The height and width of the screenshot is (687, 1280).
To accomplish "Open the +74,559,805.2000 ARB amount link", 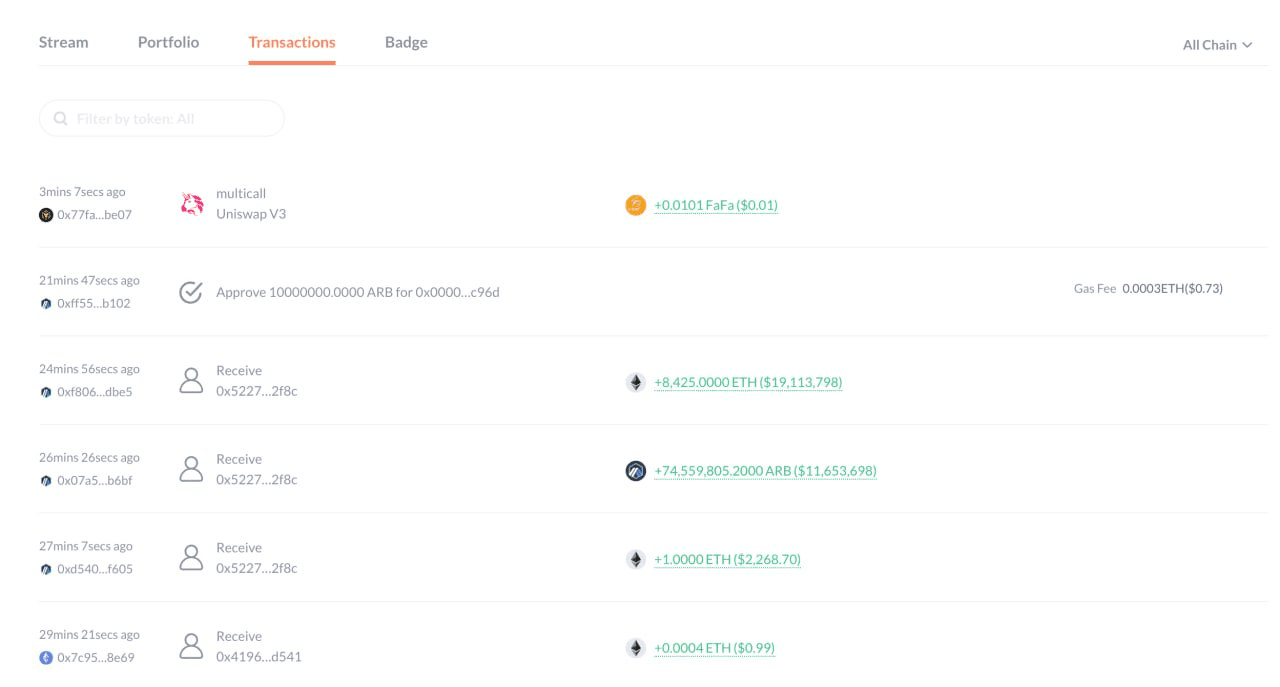I will tap(765, 471).
